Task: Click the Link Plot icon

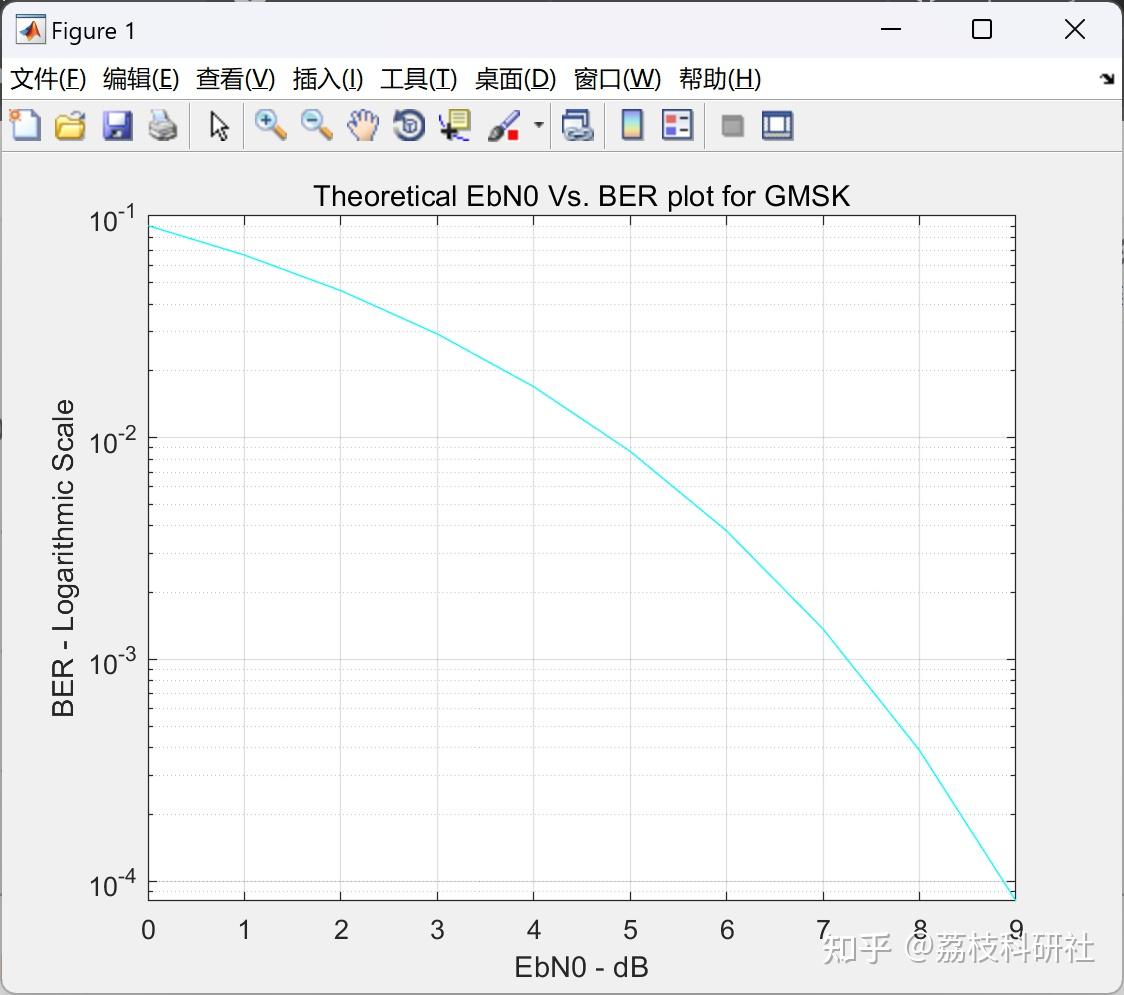Action: pyautogui.click(x=578, y=125)
